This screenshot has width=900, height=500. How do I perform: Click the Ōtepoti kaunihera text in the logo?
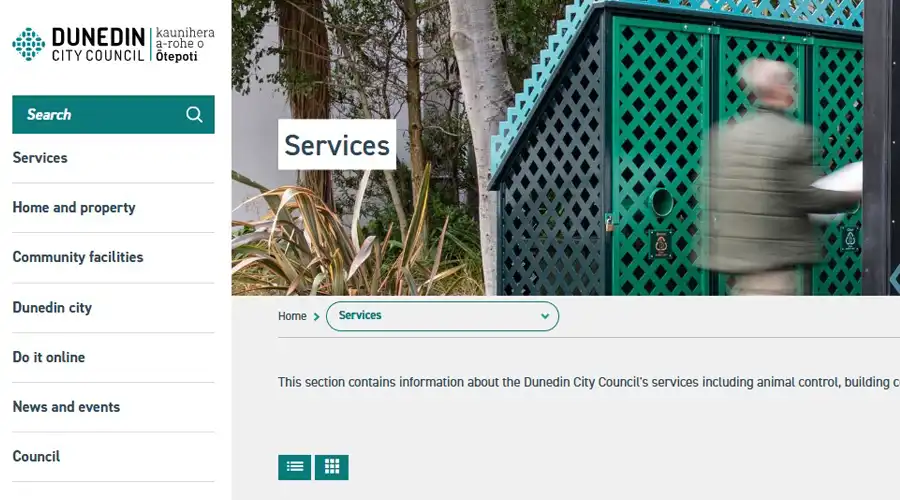185,44
